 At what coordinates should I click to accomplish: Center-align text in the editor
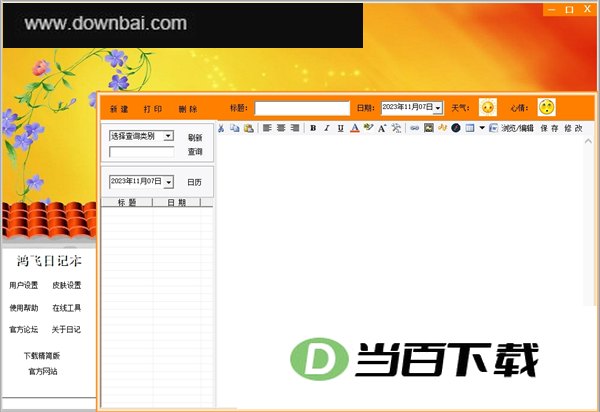tap(281, 128)
